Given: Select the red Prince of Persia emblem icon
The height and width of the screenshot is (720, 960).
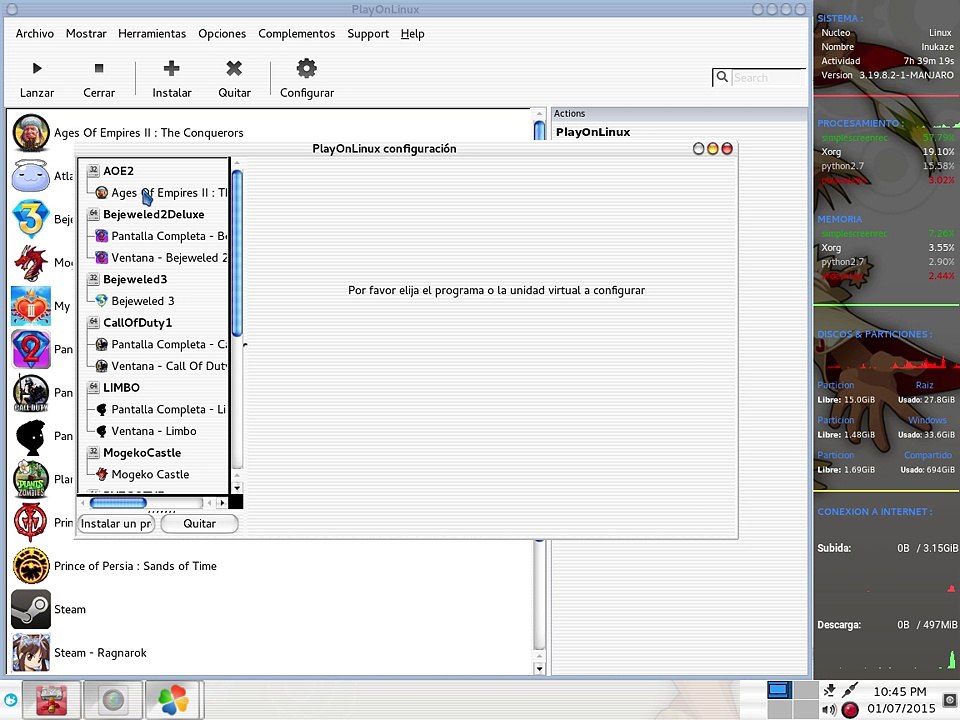Looking at the screenshot, I should tap(31, 522).
